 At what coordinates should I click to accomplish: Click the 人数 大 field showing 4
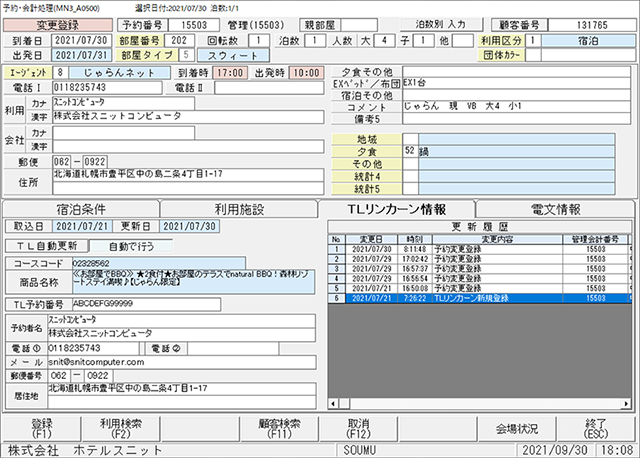tap(384, 40)
